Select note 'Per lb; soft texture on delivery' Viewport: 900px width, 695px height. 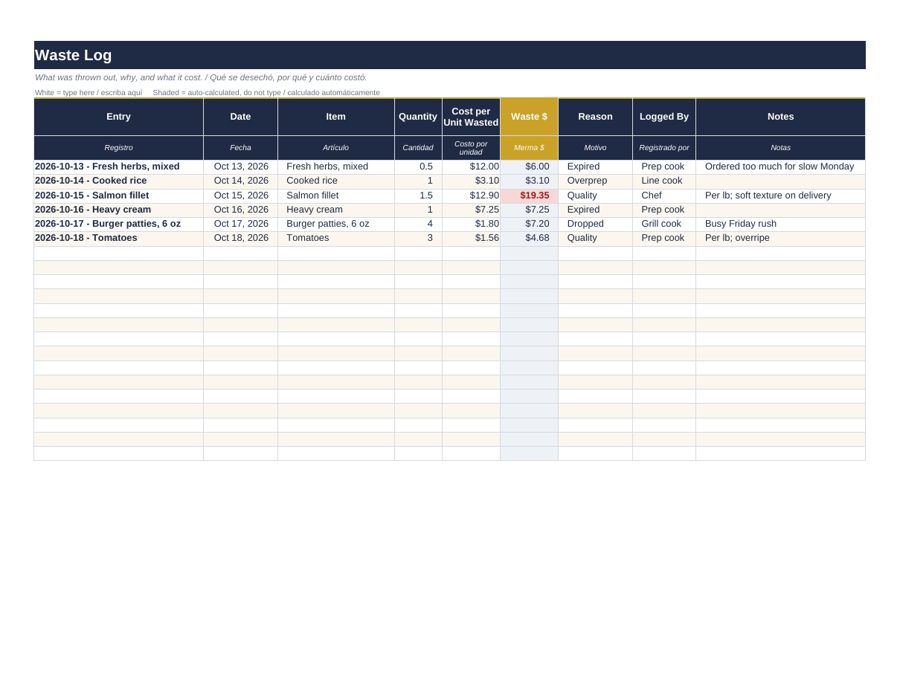pos(781,195)
